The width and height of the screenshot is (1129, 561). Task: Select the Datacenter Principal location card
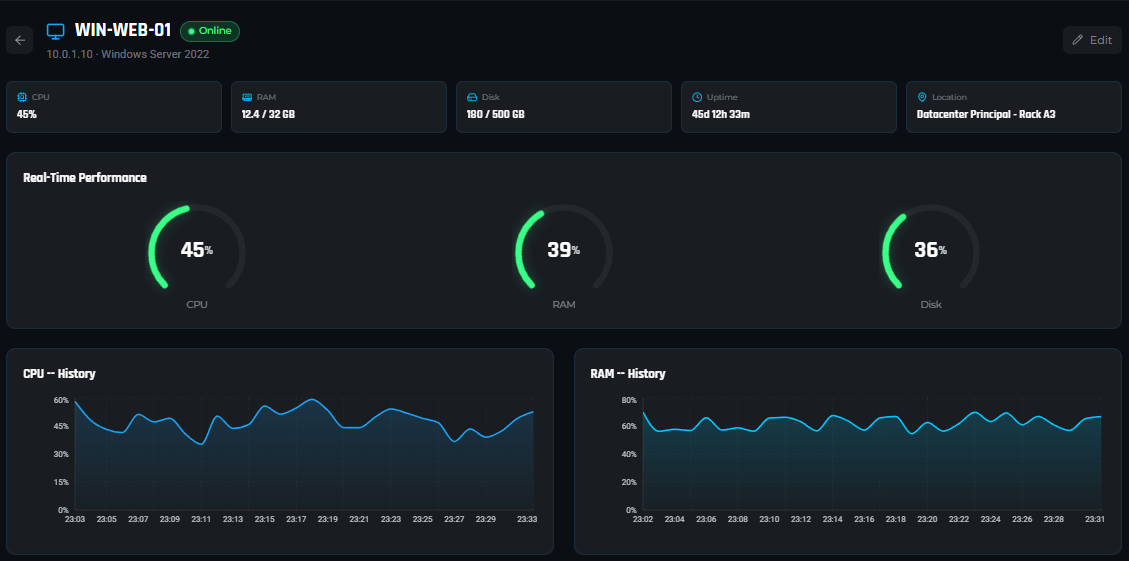click(x=1013, y=107)
